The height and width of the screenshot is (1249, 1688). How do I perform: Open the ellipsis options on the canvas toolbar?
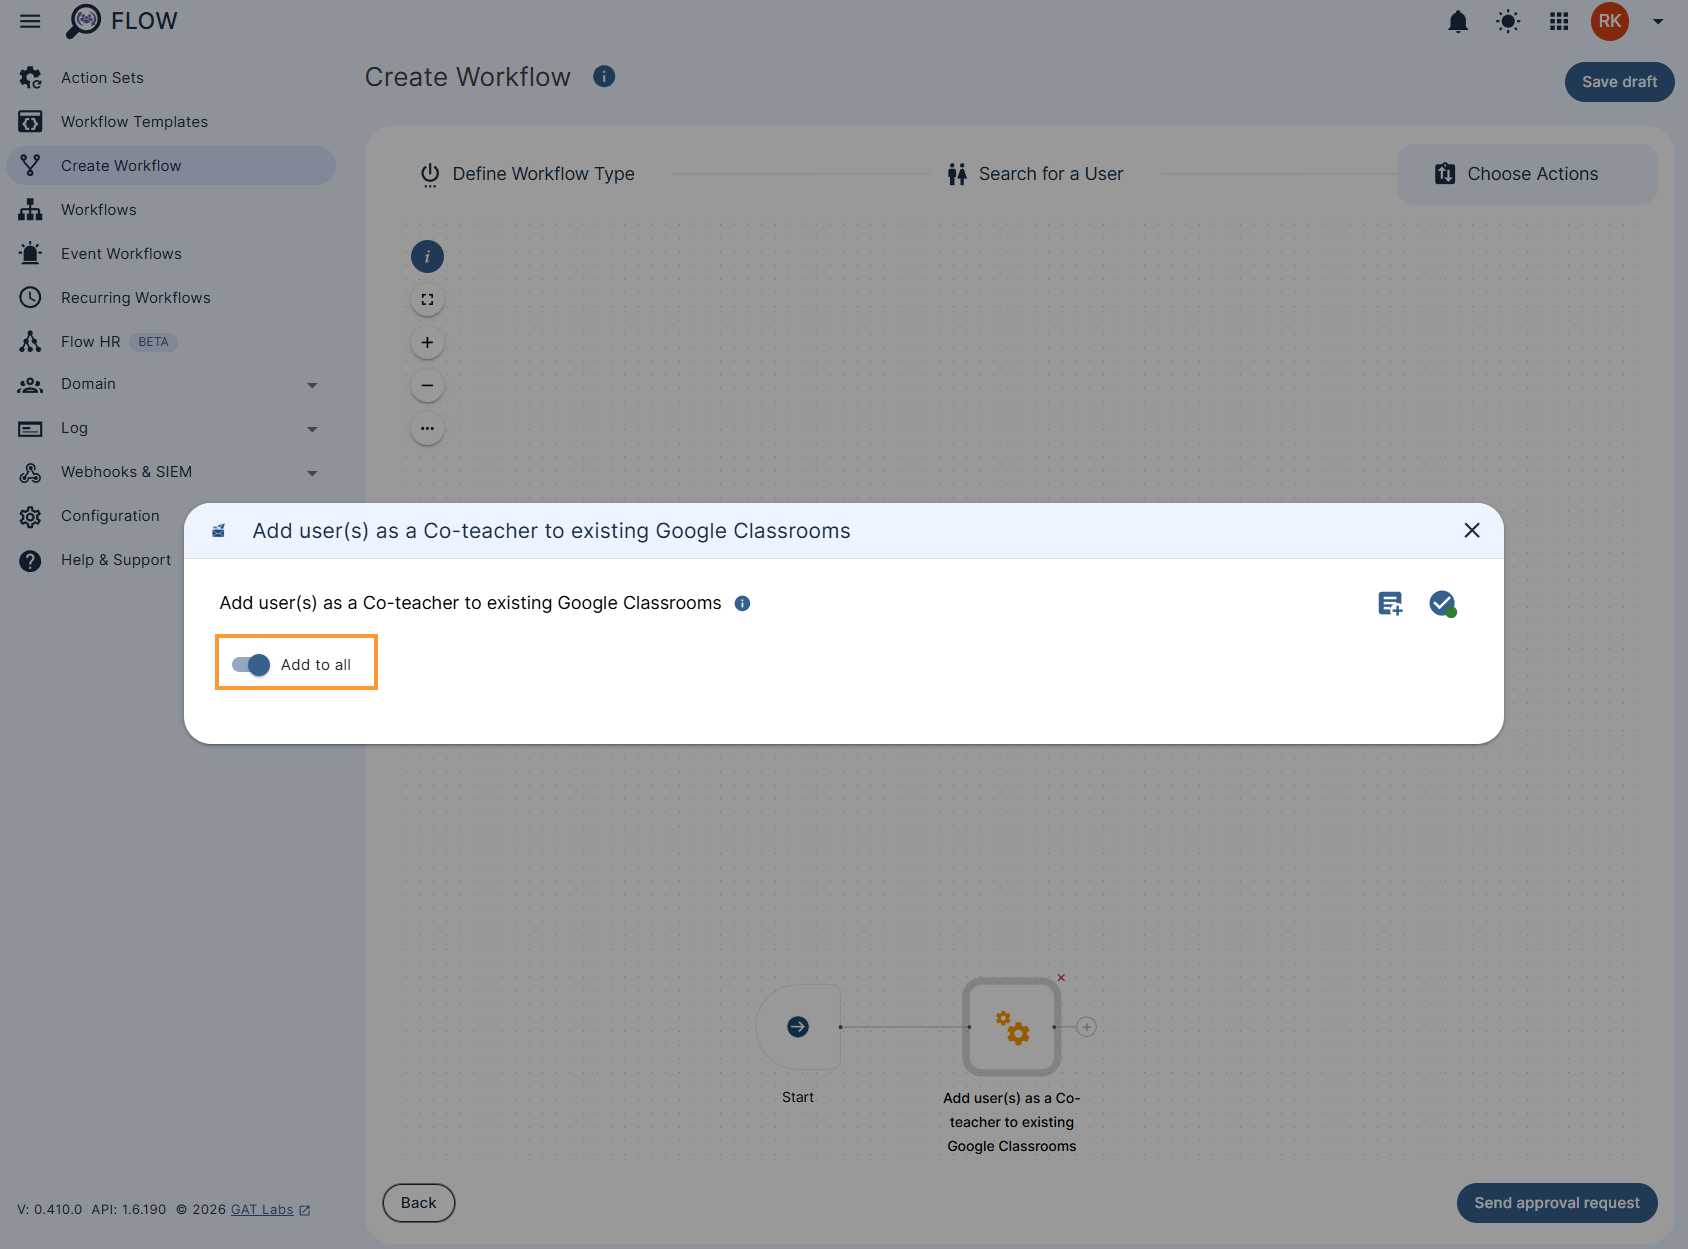427,428
